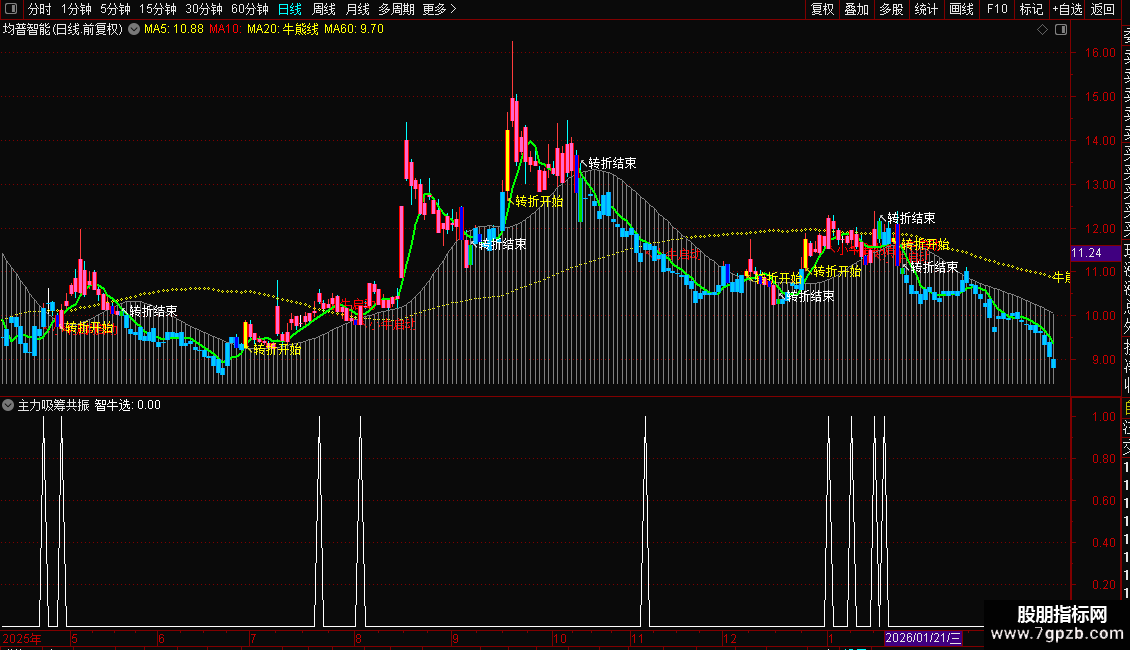This screenshot has width=1130, height=650.
Task: Open the 主力吸筹共振 indicator dropdown
Action: (x=8, y=405)
